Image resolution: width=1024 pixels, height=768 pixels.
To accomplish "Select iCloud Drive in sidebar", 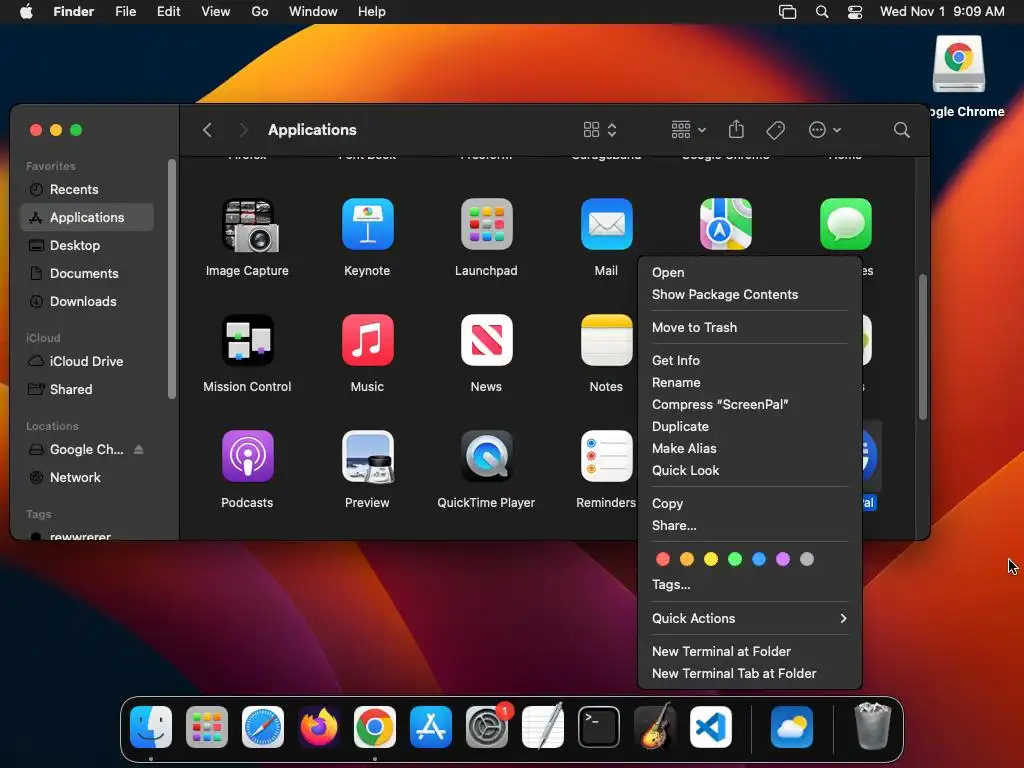I will [87, 361].
